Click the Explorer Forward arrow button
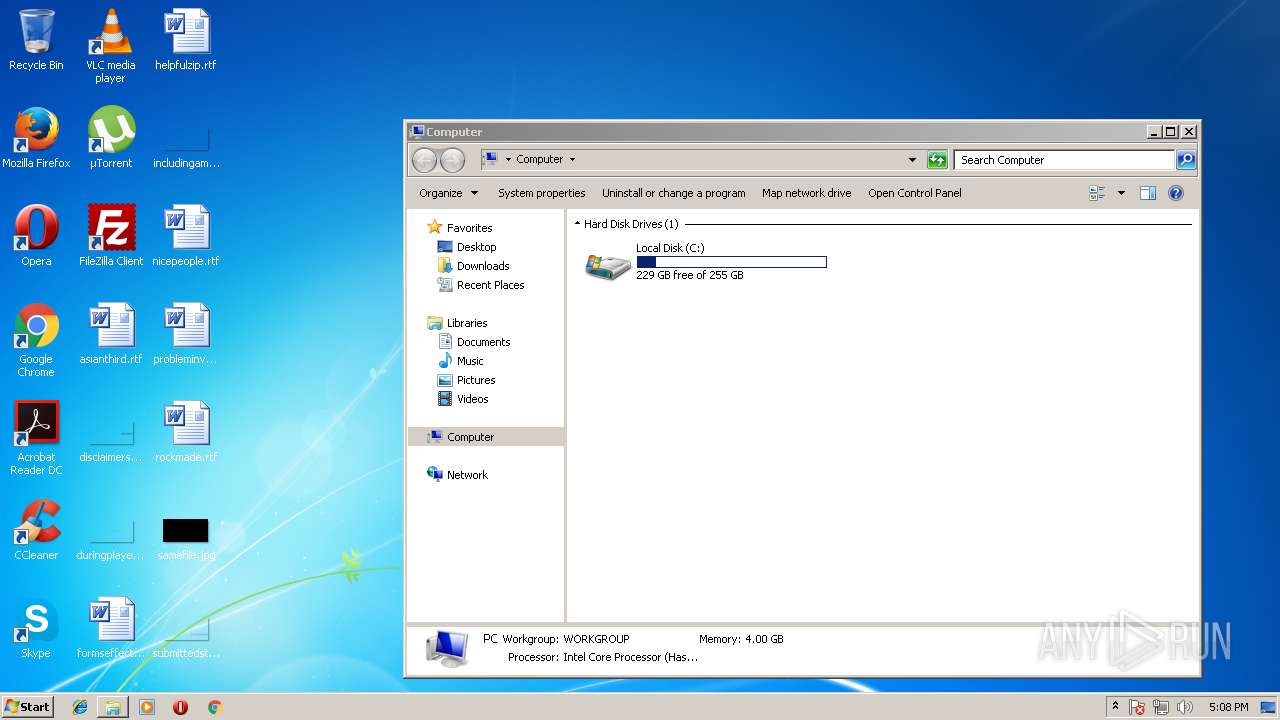The image size is (1280, 720). (x=452, y=160)
